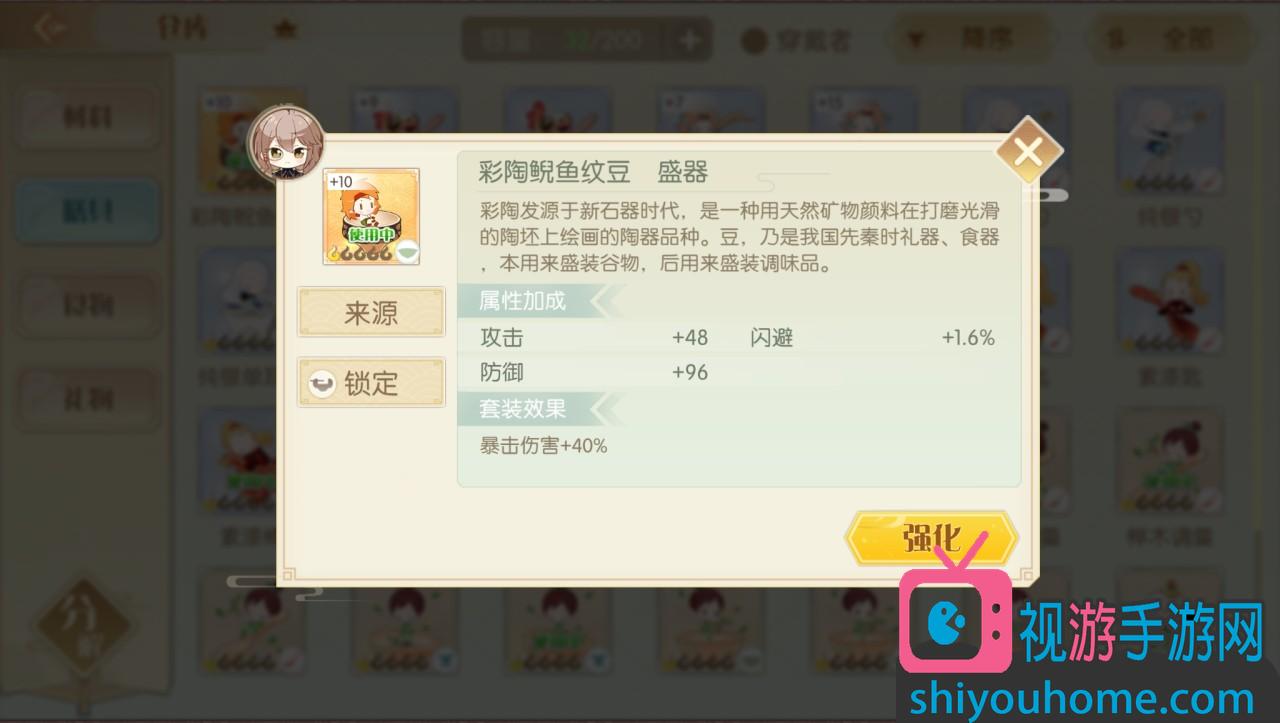
Task: Switch to the first left category tab
Action: pyautogui.click(x=88, y=118)
